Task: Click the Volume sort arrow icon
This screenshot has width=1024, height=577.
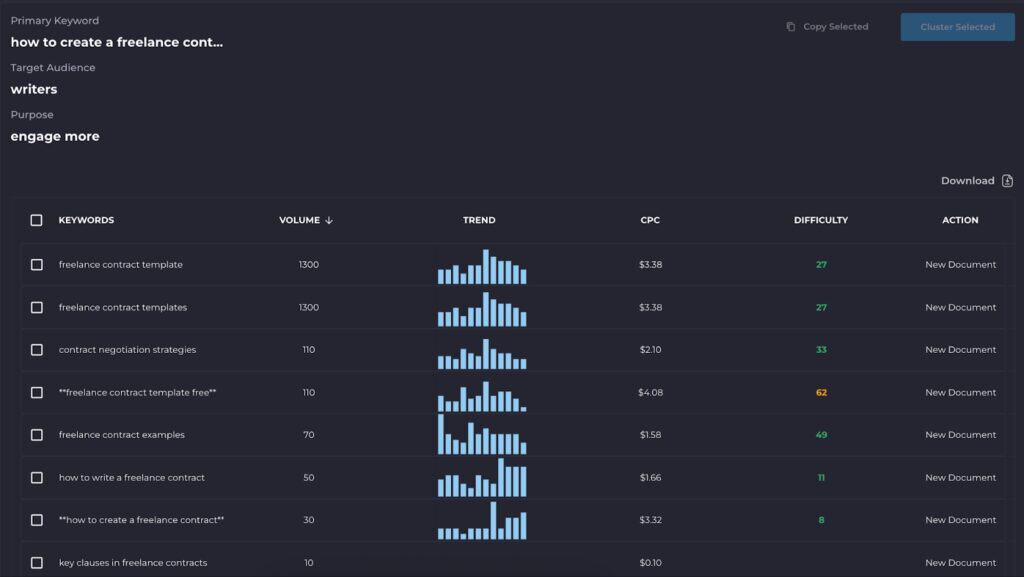Action: [329, 220]
